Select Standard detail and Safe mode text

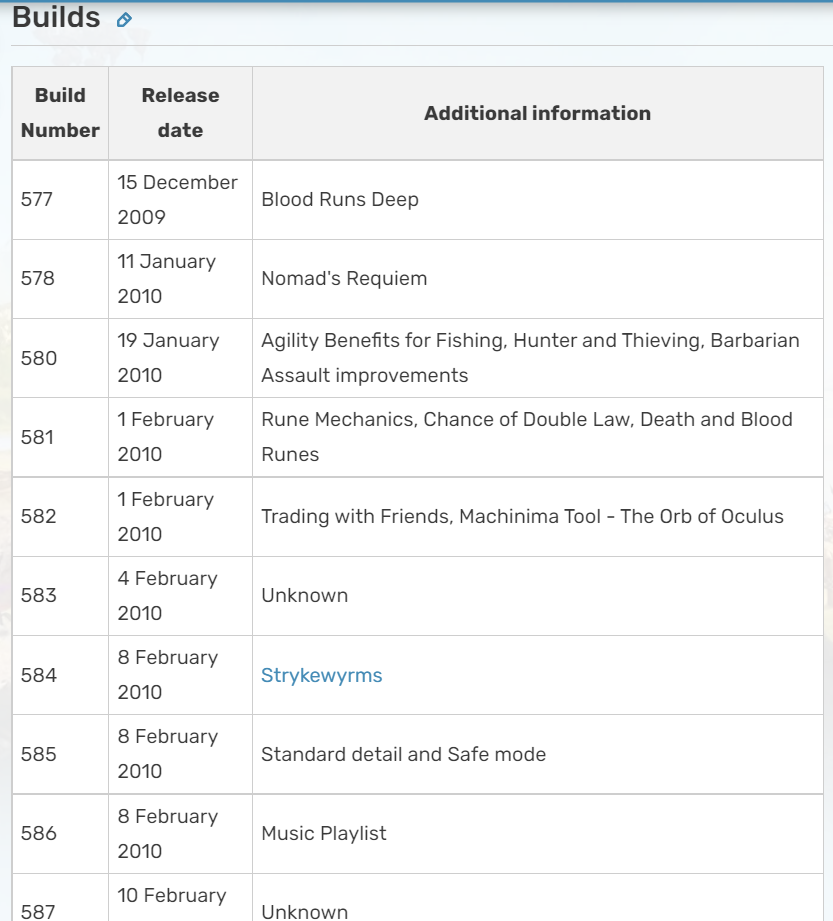pos(404,754)
